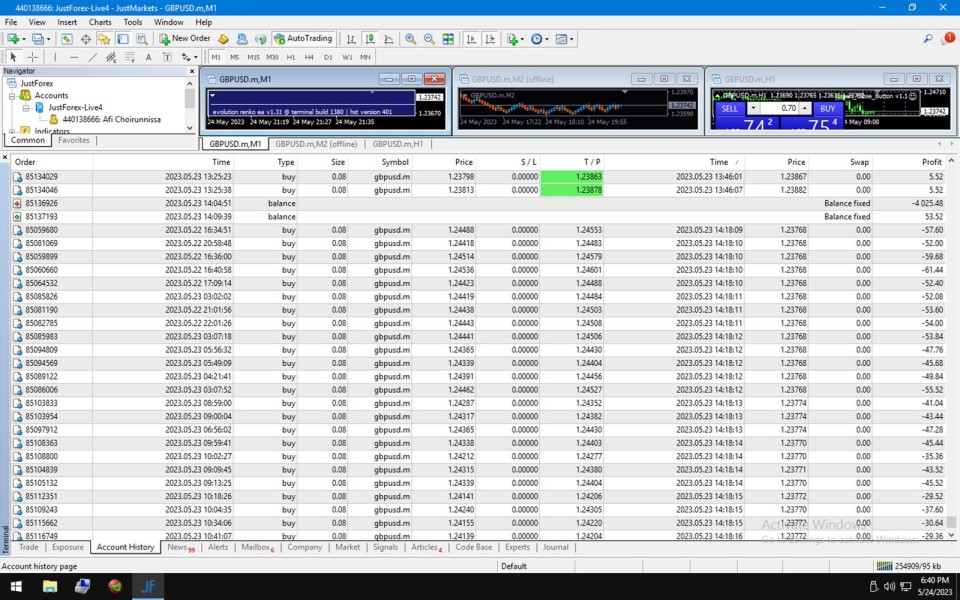Select the Crosshair tool
This screenshot has height=600, width=960.
tap(33, 57)
